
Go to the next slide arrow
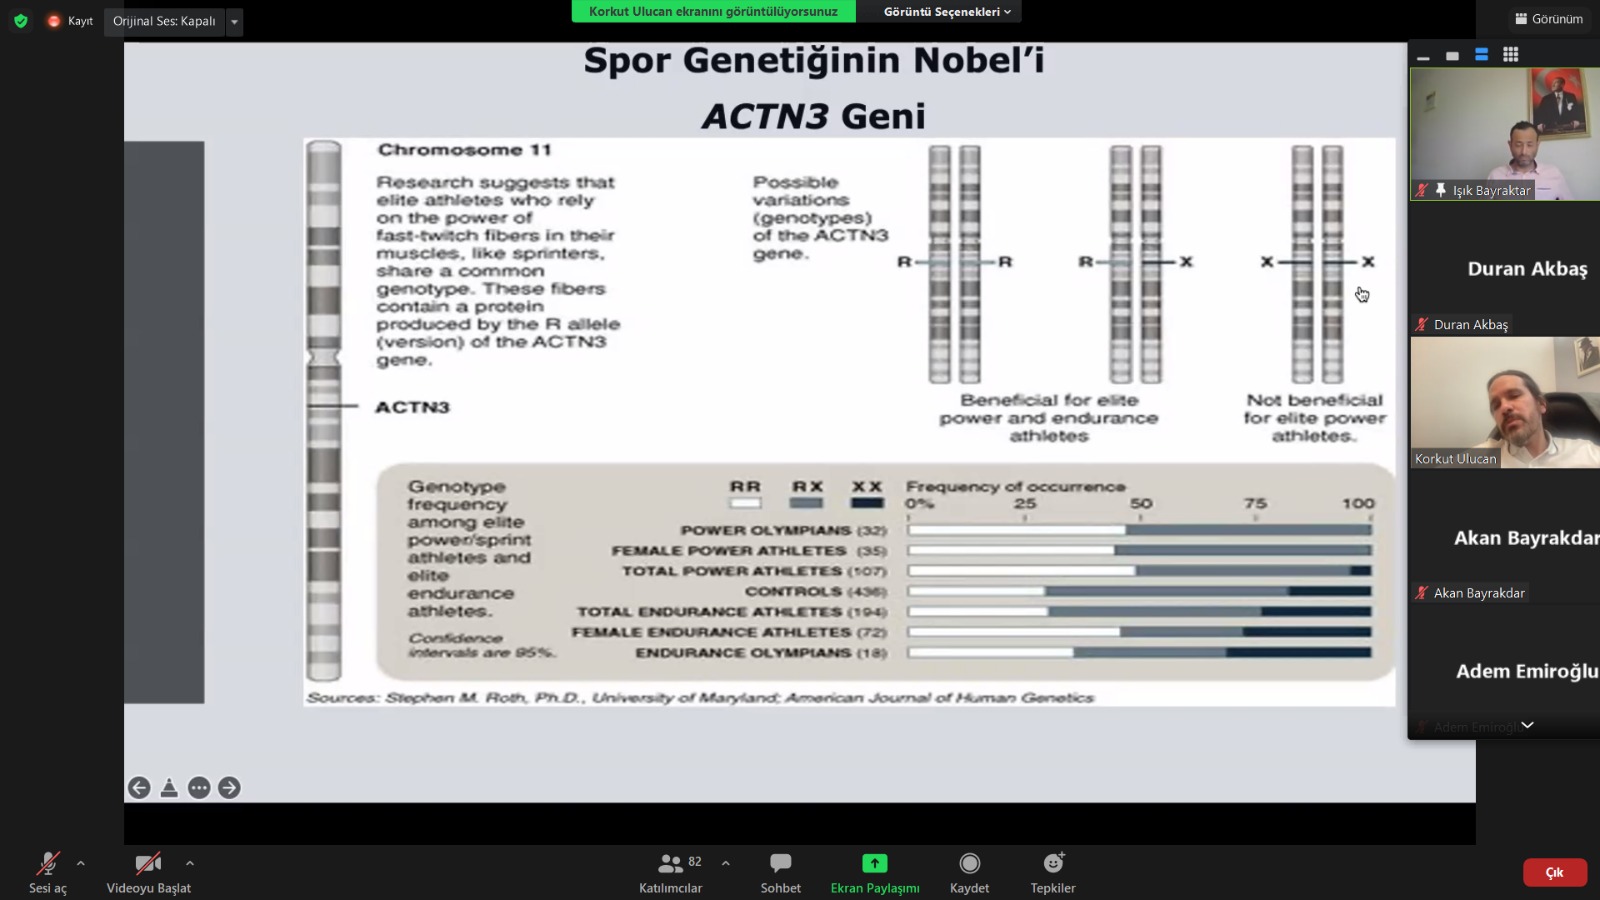pyautogui.click(x=229, y=788)
